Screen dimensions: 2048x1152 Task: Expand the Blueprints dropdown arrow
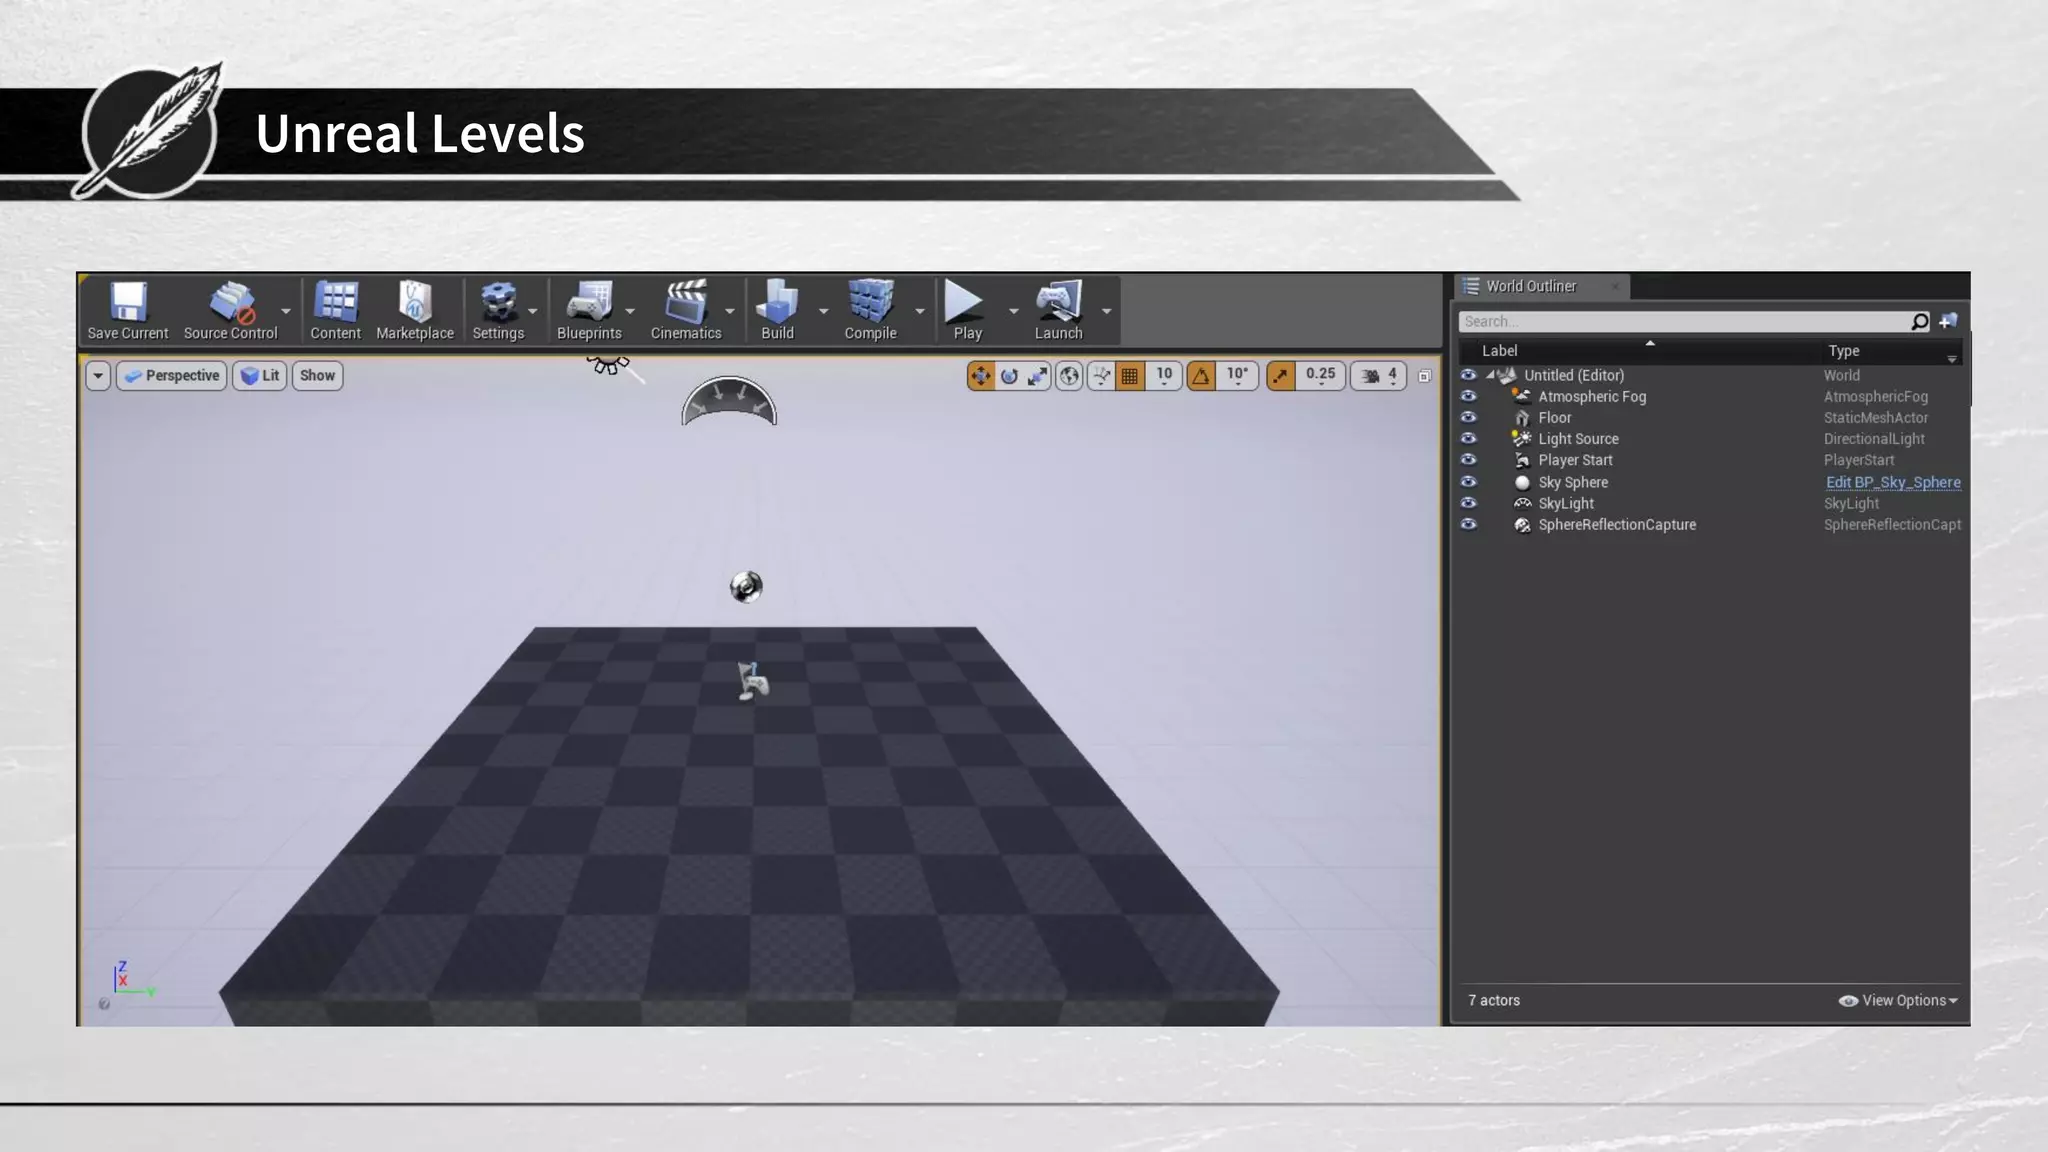[630, 311]
